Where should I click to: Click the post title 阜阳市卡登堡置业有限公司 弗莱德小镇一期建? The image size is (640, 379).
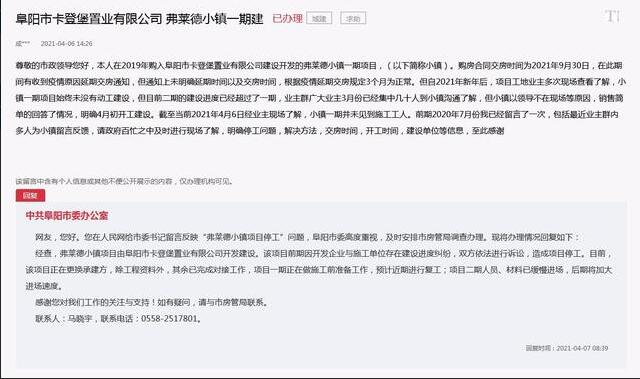(139, 19)
